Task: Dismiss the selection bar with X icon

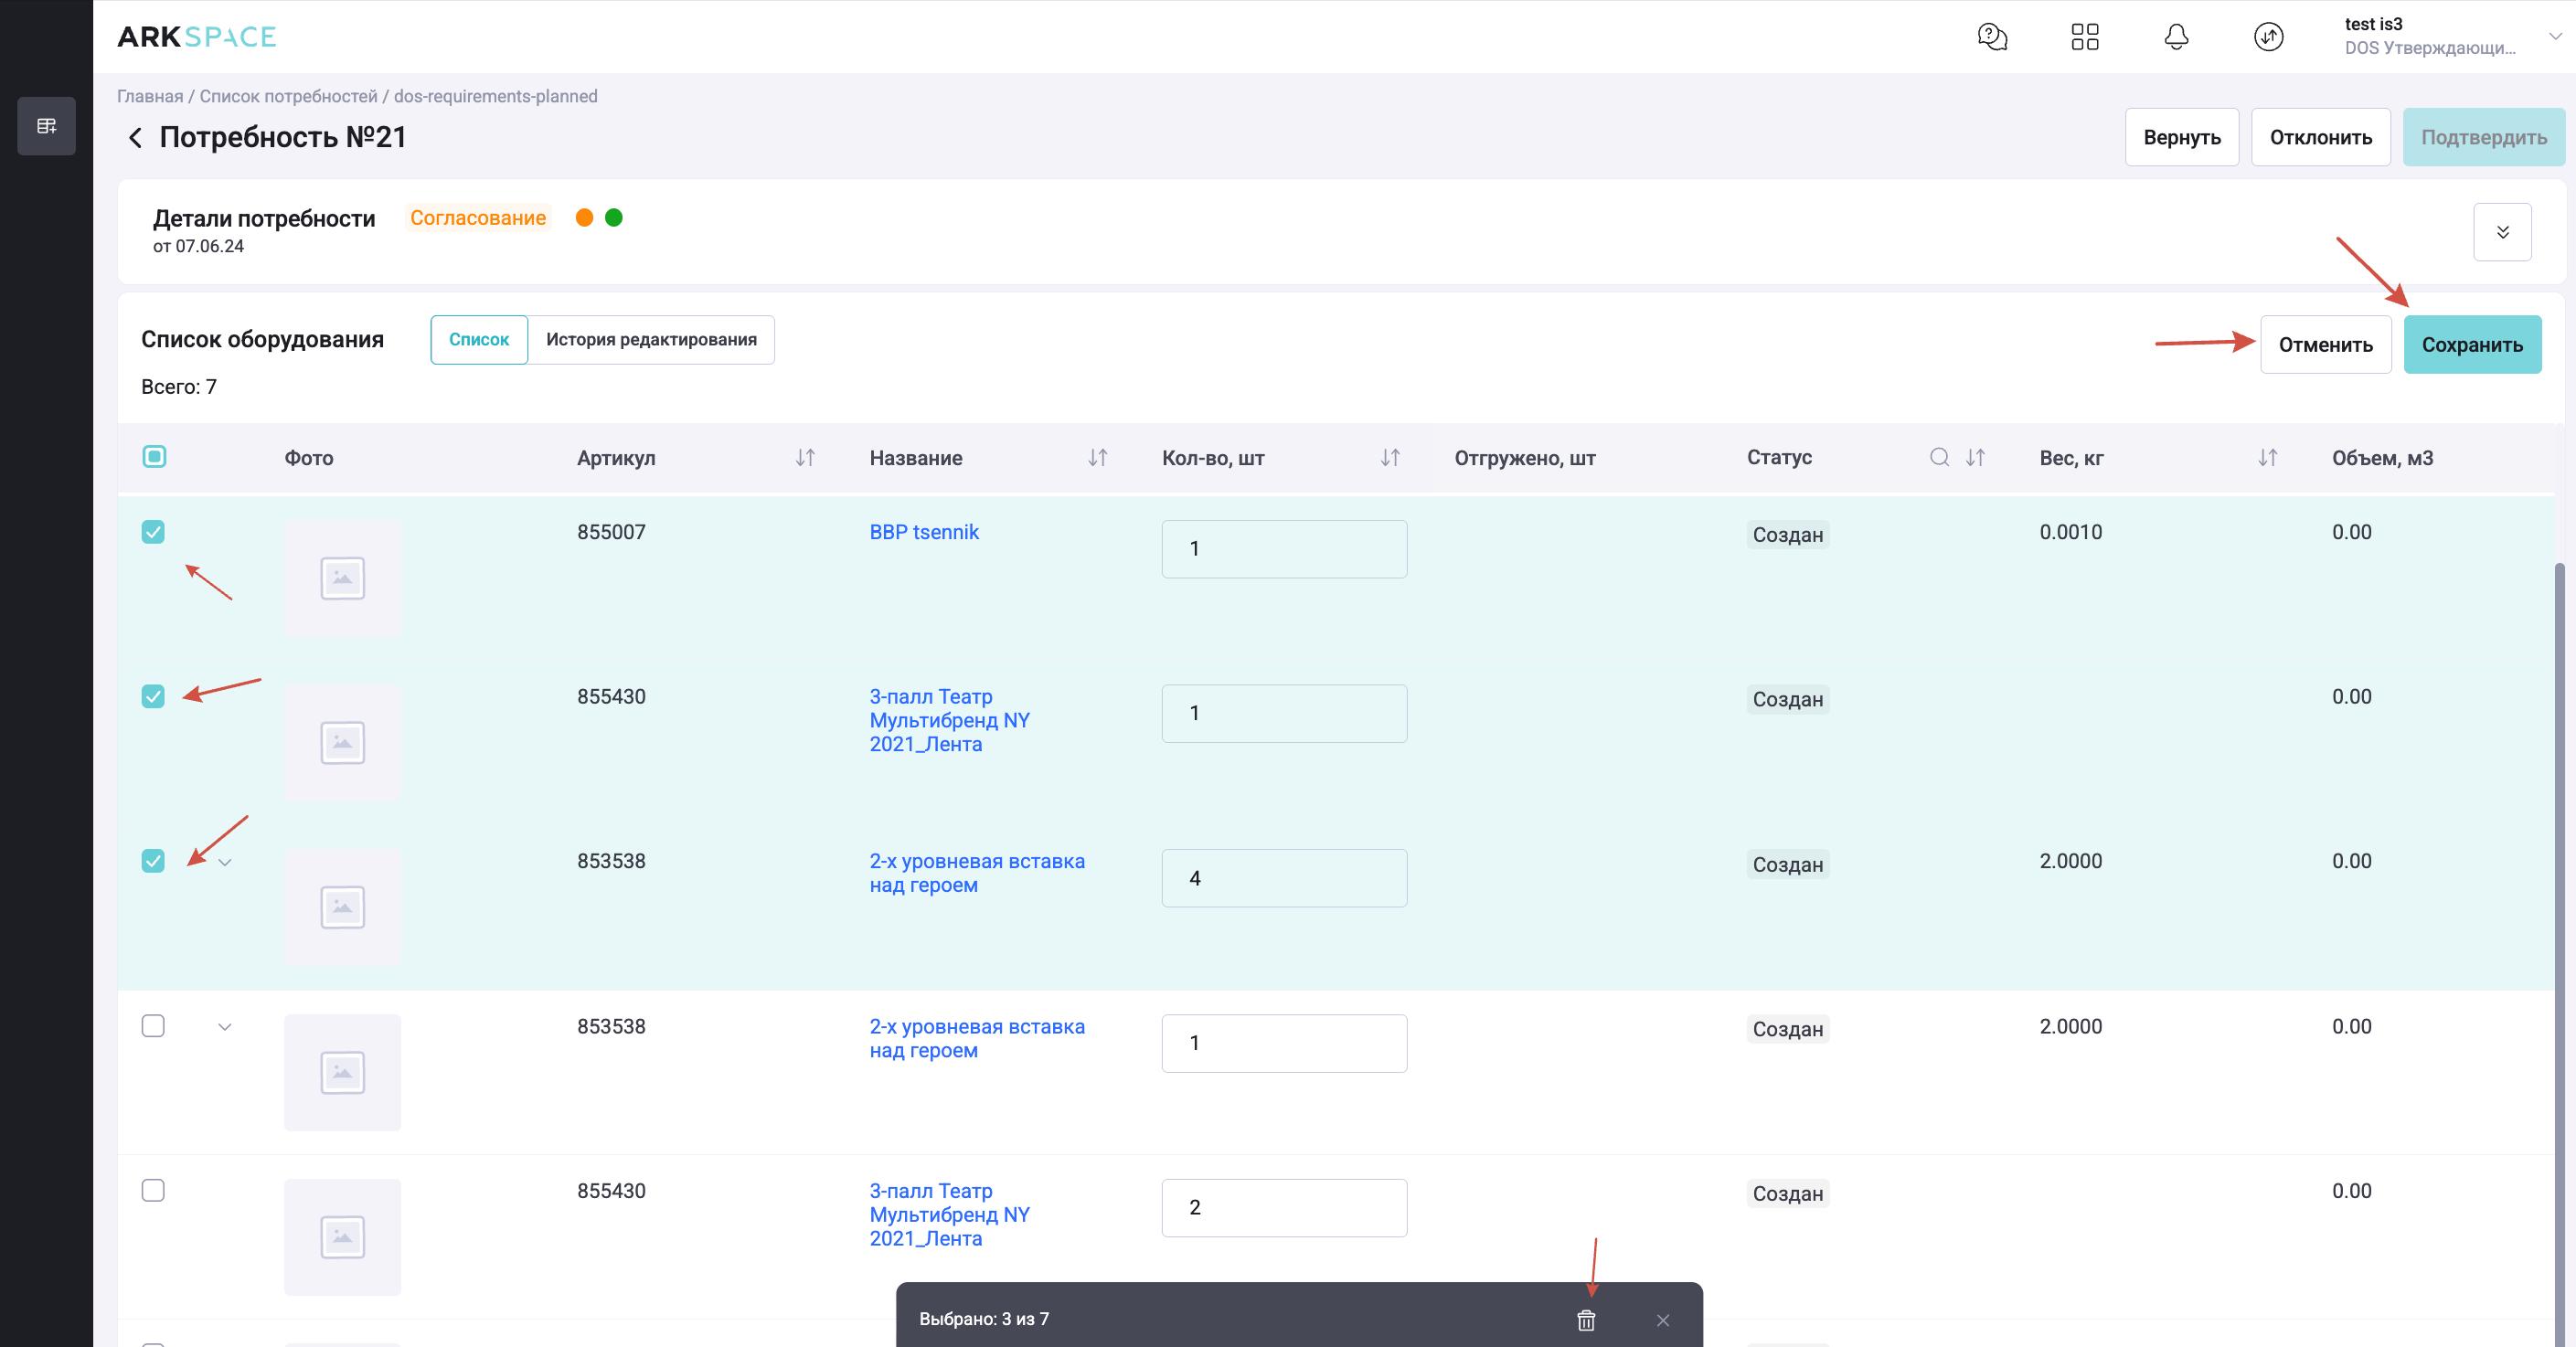Action: pyautogui.click(x=1663, y=1320)
